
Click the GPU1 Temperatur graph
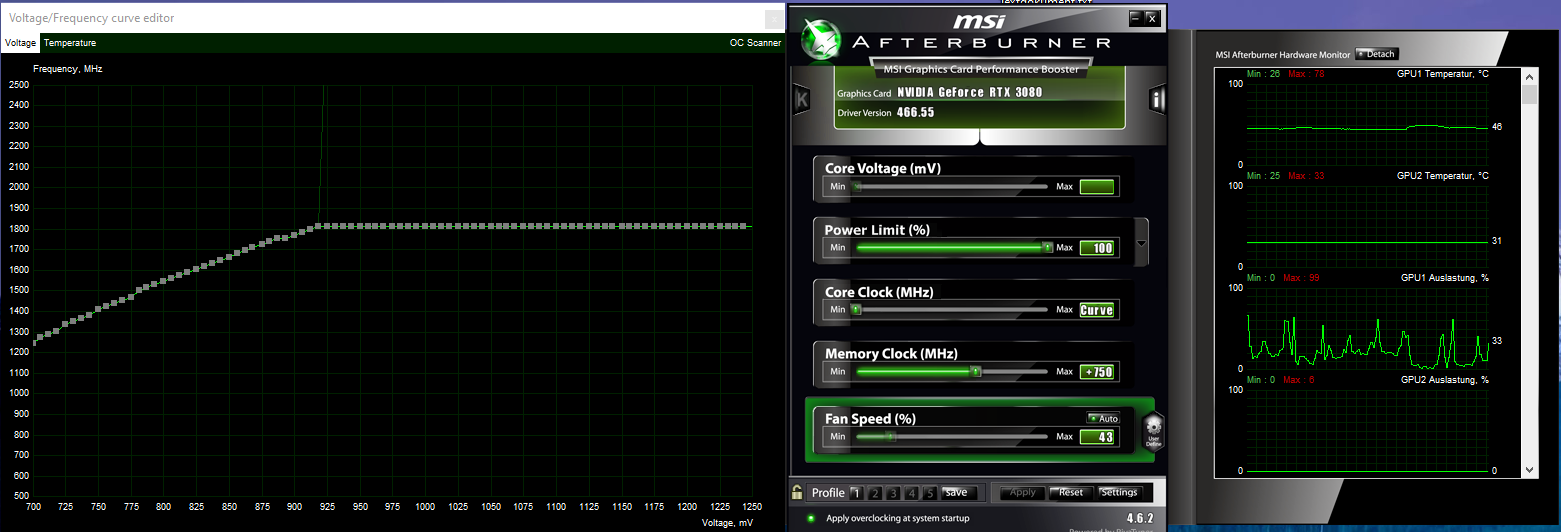point(1367,124)
